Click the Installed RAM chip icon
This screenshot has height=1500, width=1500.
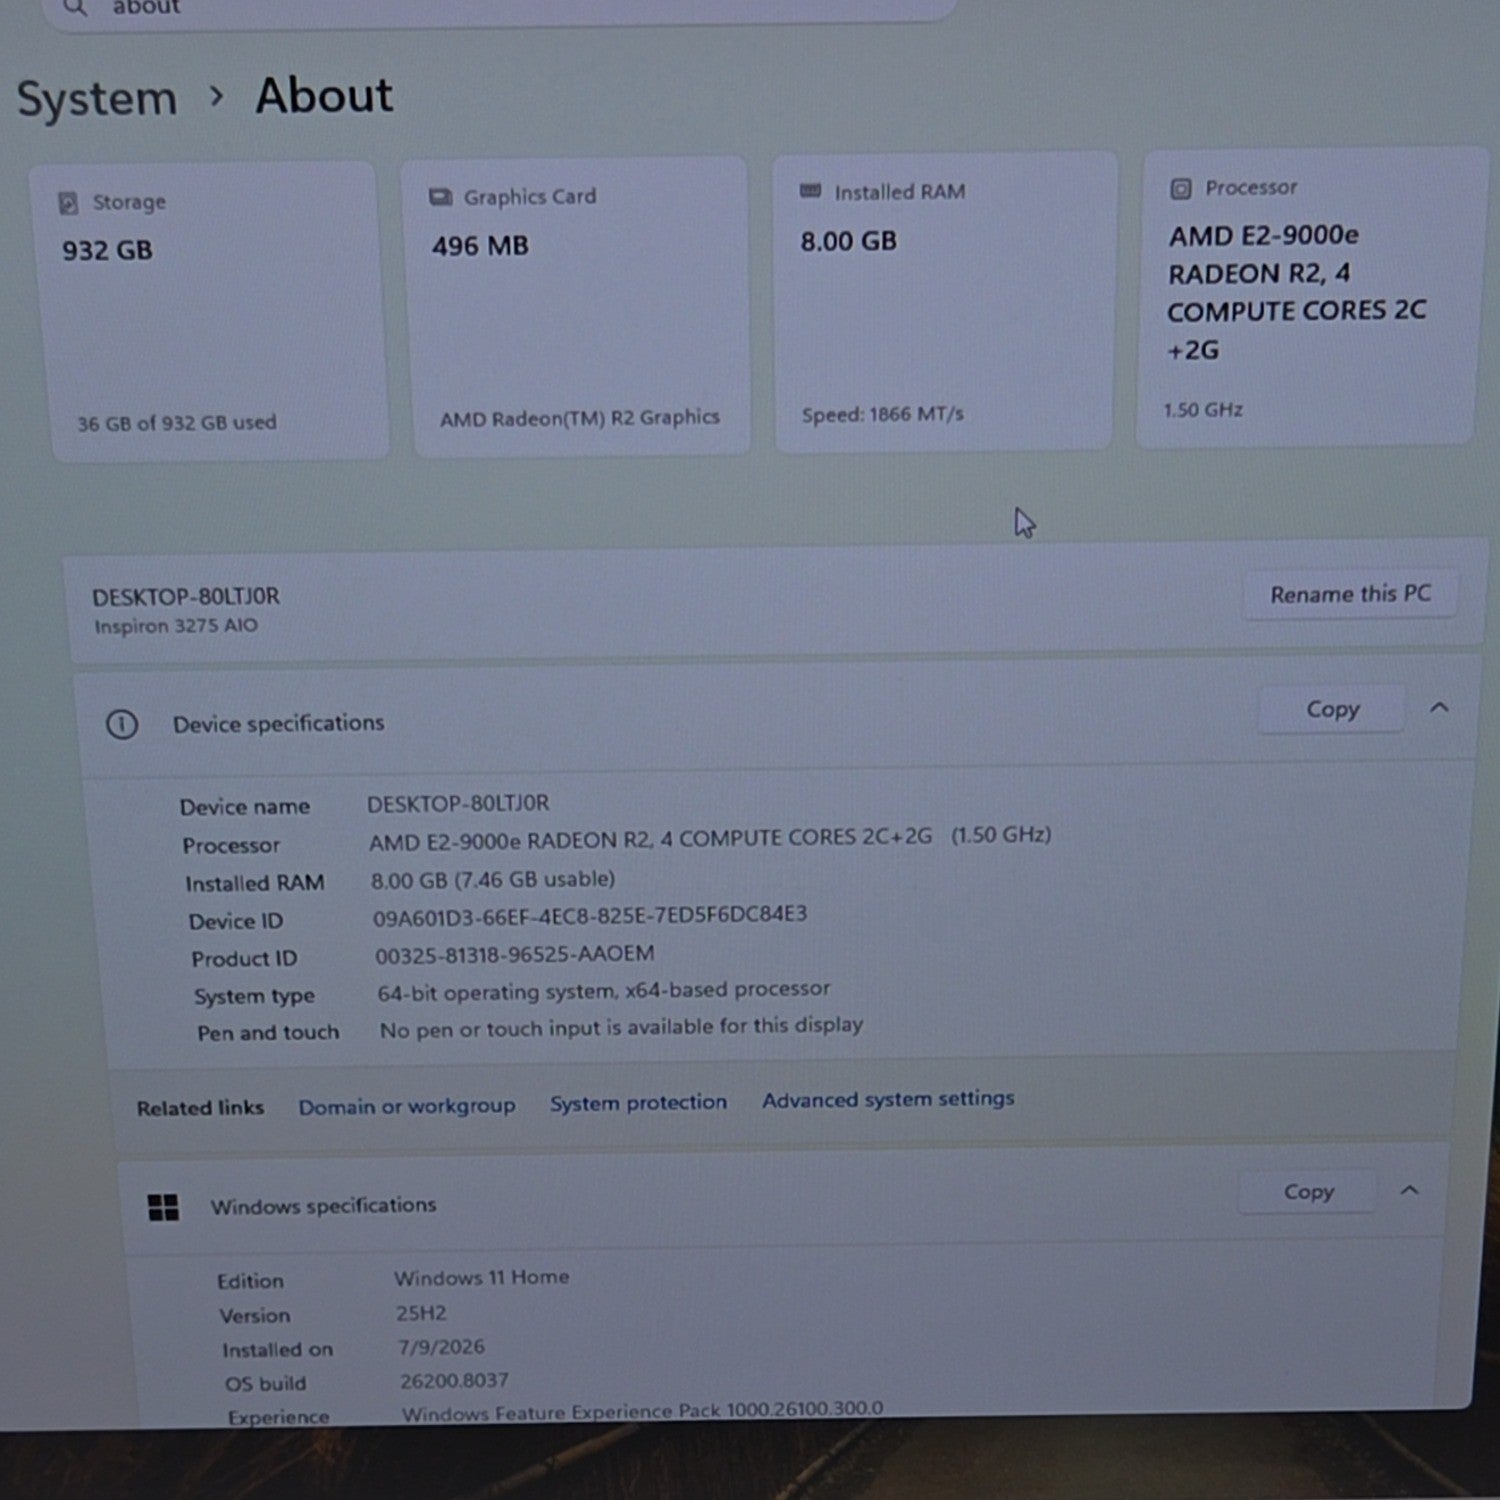pos(811,191)
